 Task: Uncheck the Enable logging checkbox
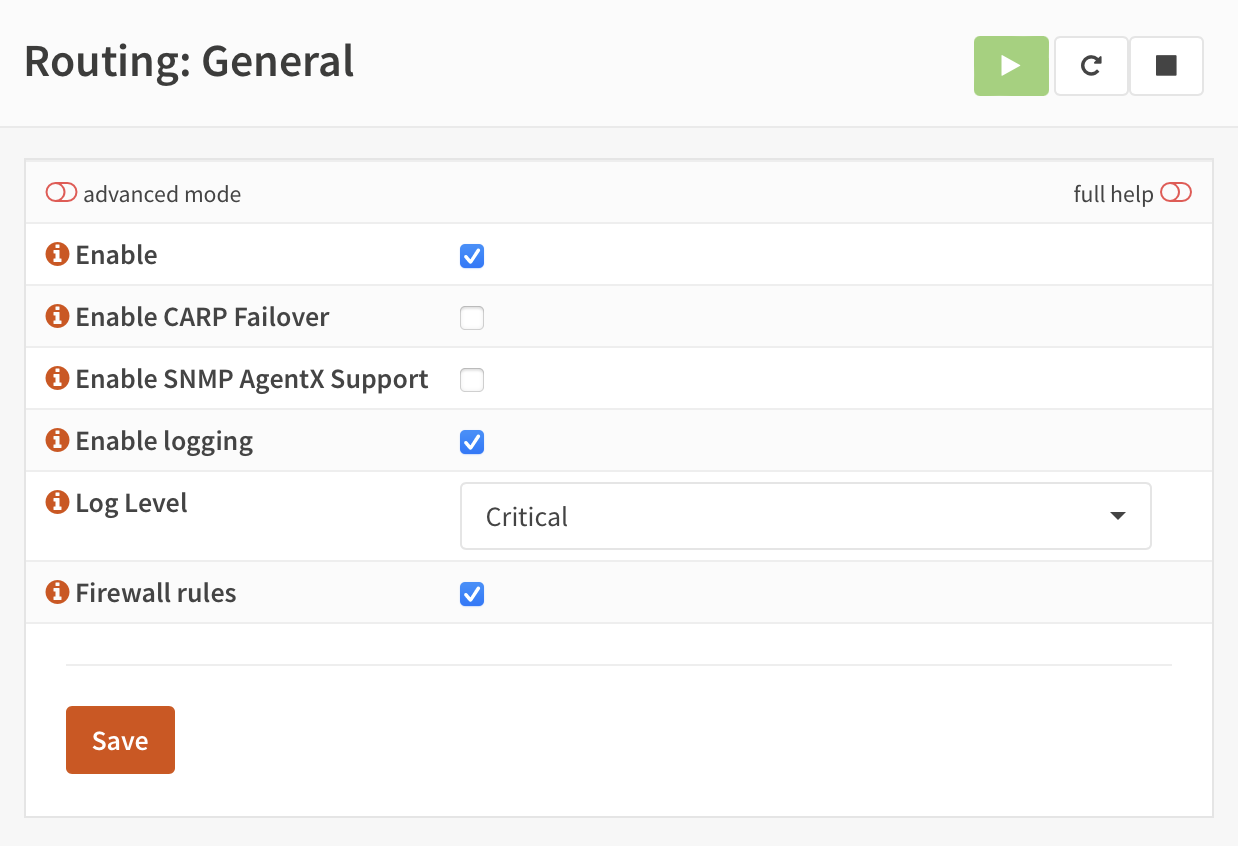tap(472, 442)
